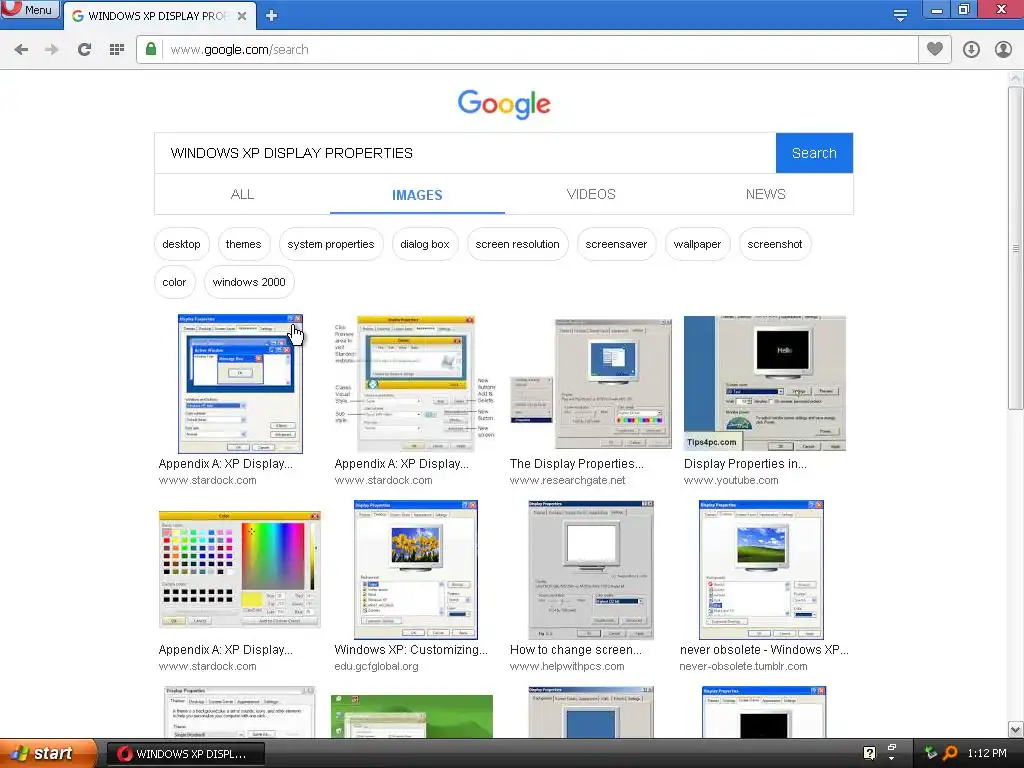Filter by the screen resolution chip

pyautogui.click(x=517, y=244)
